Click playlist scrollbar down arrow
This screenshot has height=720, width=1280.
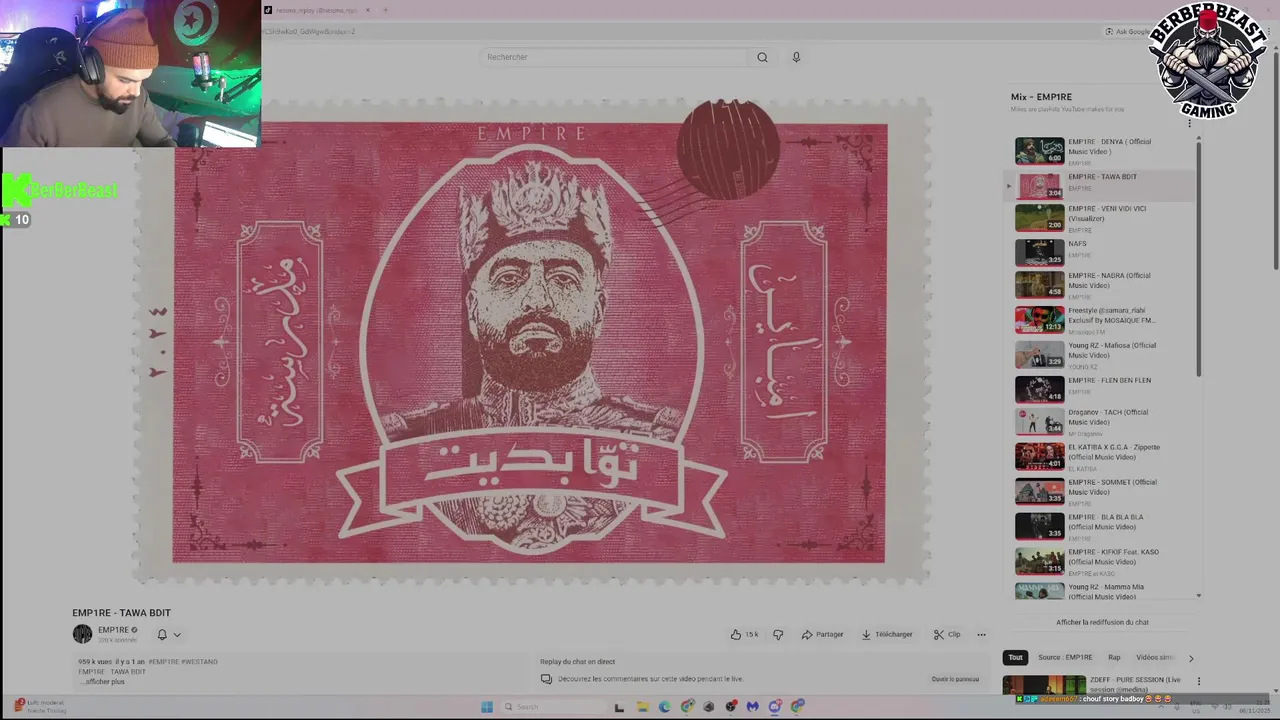pyautogui.click(x=1198, y=595)
